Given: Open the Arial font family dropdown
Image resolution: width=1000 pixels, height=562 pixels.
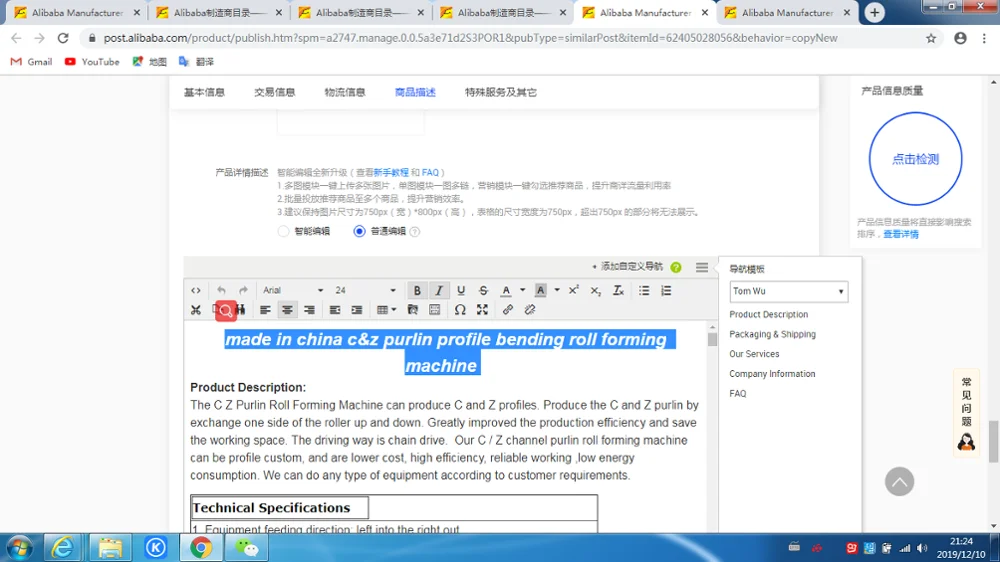Looking at the screenshot, I should coord(293,291).
